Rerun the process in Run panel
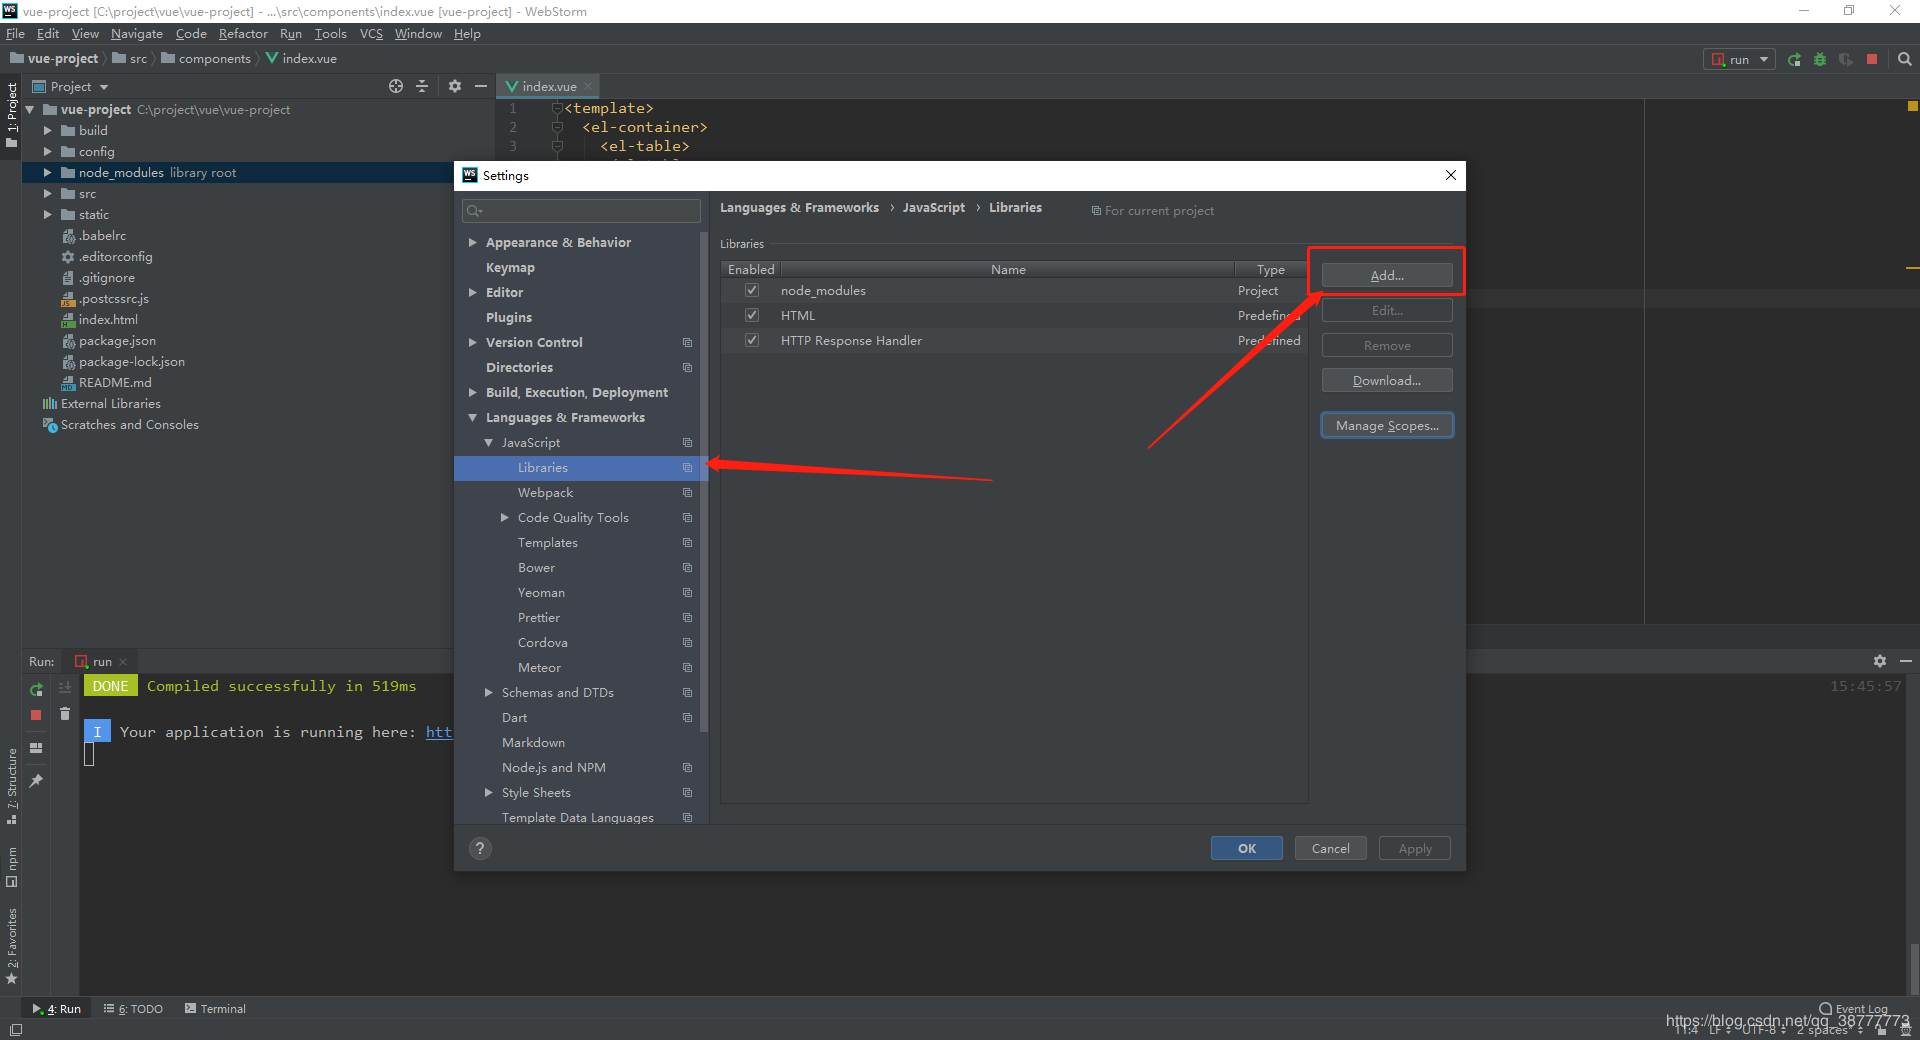The height and width of the screenshot is (1040, 1920). (36, 689)
